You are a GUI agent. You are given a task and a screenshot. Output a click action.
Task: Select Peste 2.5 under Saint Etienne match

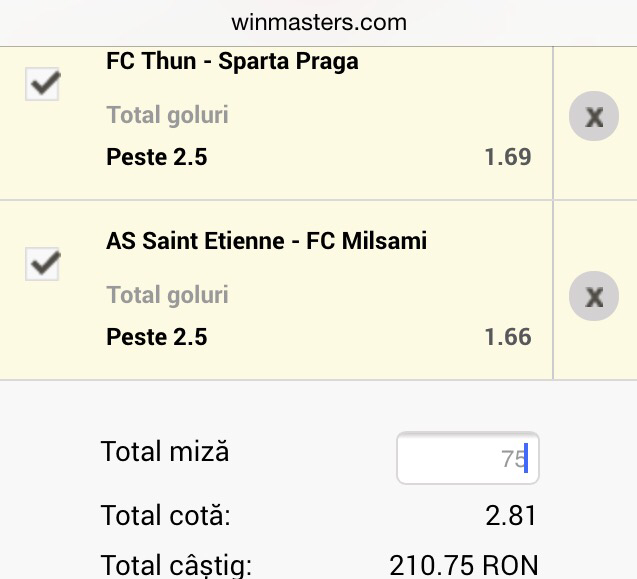157,337
